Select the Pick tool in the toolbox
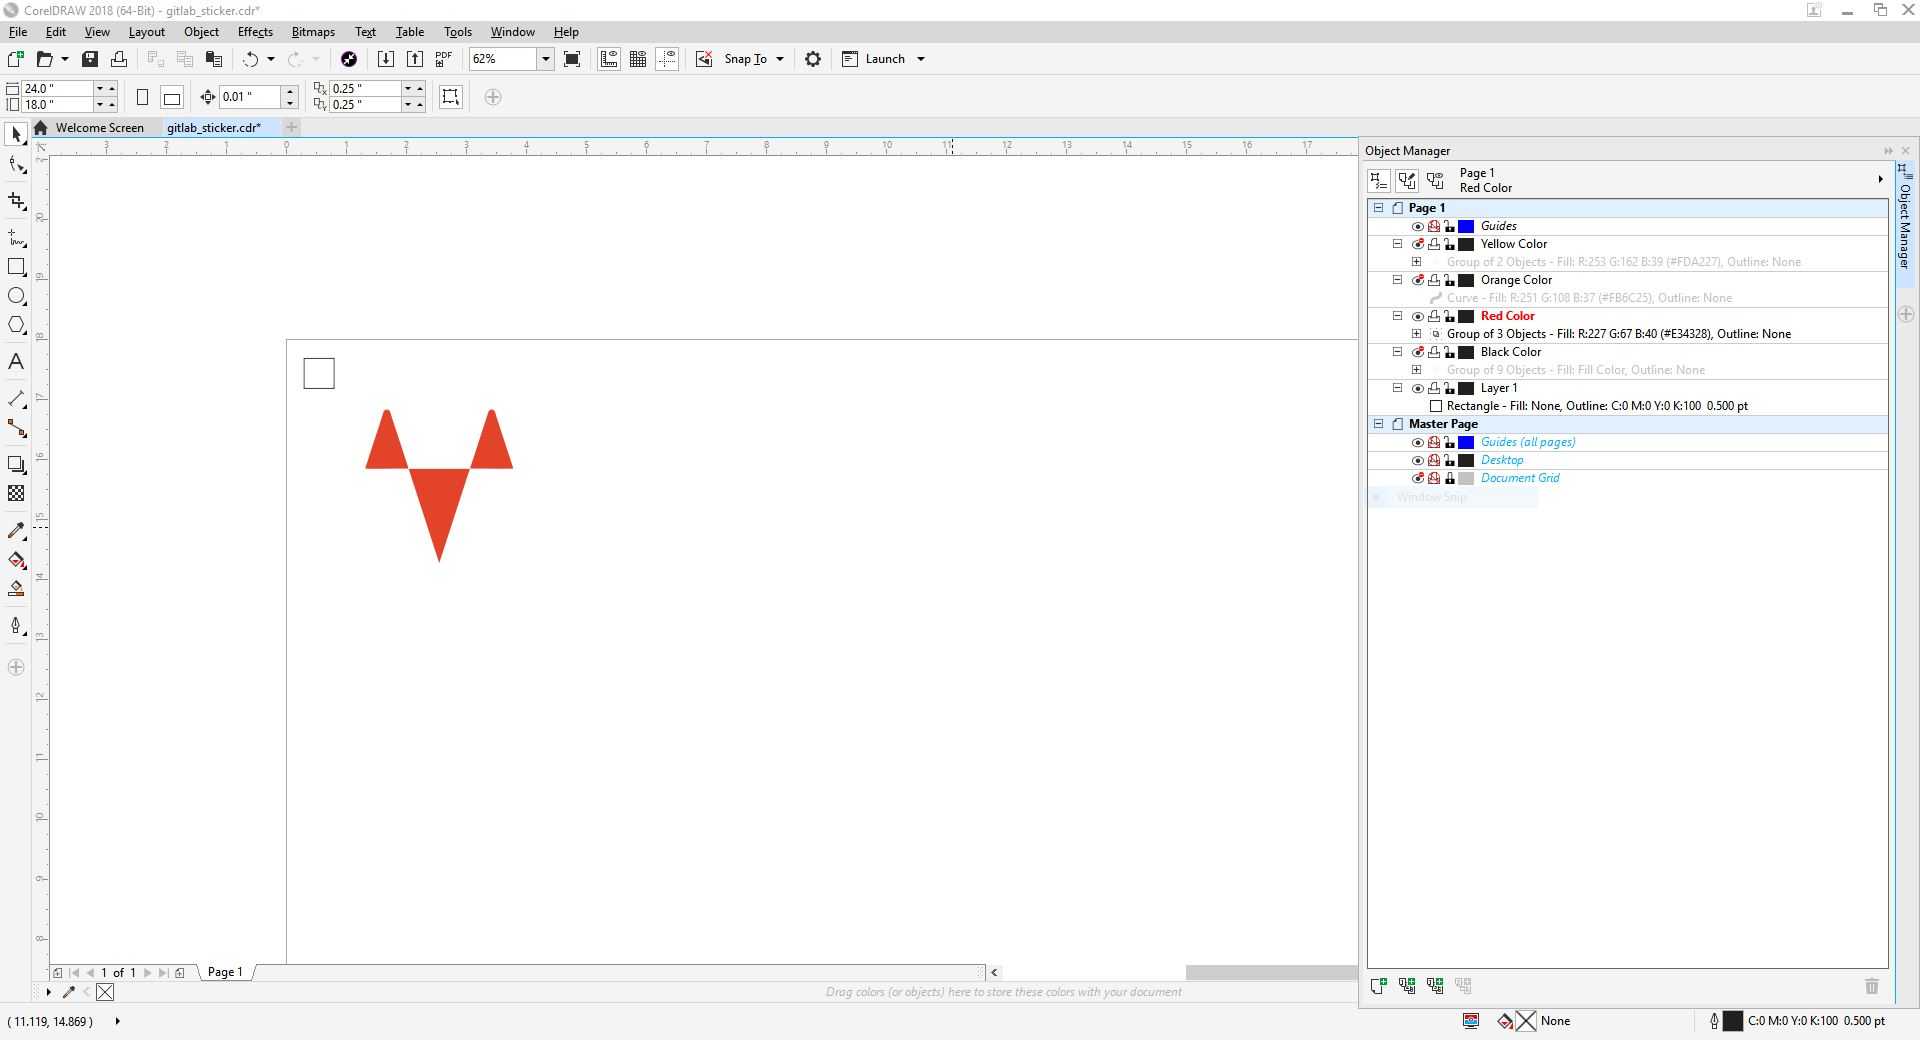 [16, 134]
